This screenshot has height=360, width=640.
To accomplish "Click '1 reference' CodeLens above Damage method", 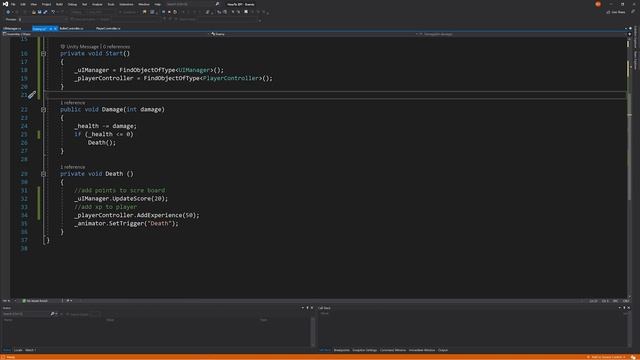I will point(73,103).
